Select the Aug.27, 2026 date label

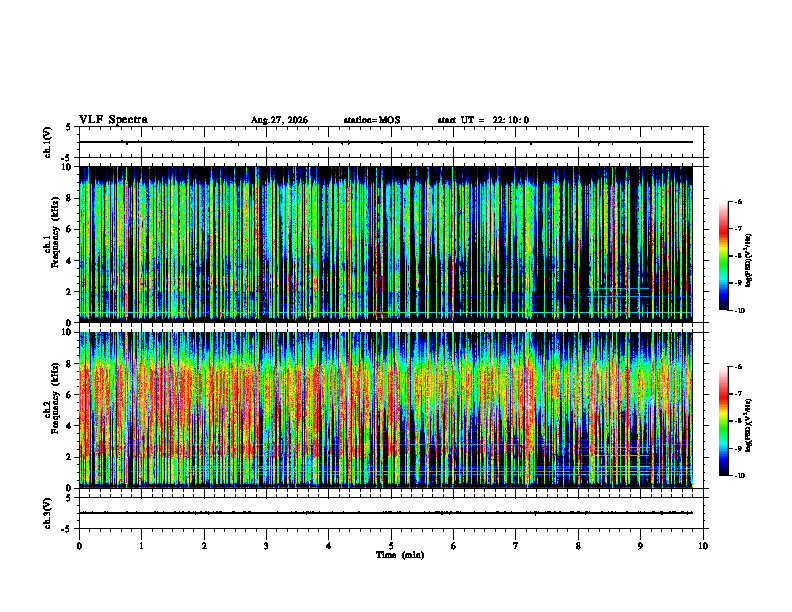click(279, 120)
